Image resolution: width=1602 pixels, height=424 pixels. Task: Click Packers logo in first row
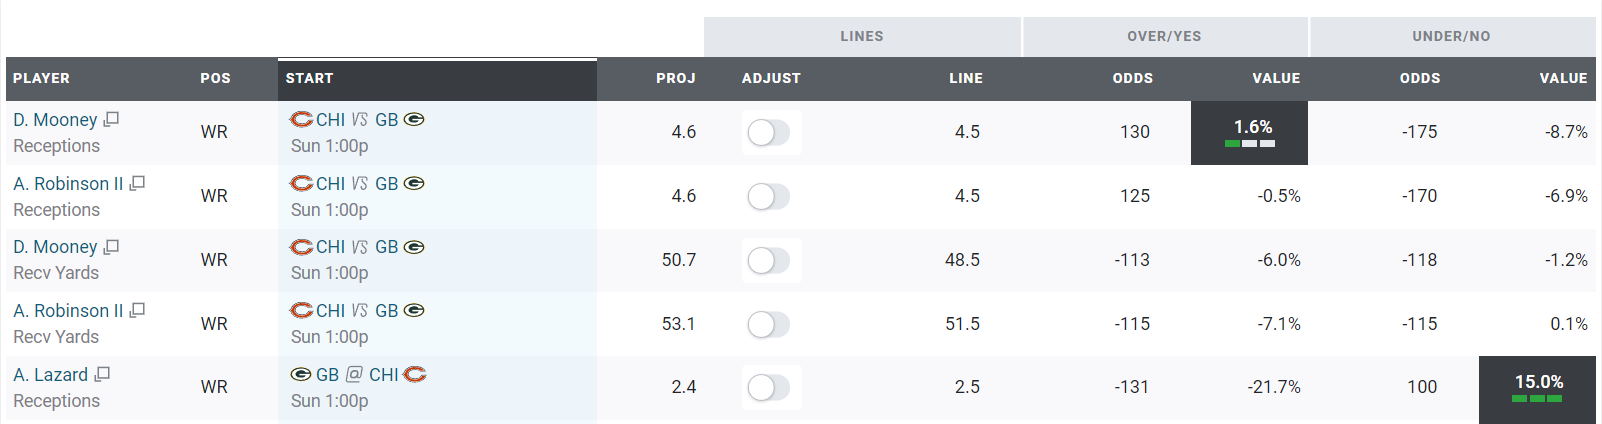(x=414, y=119)
